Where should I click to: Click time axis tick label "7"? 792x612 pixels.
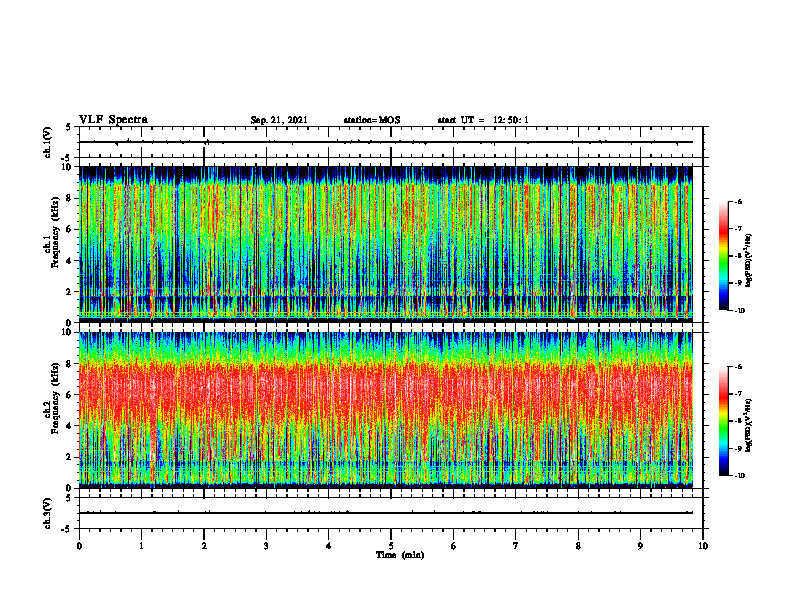(x=516, y=546)
